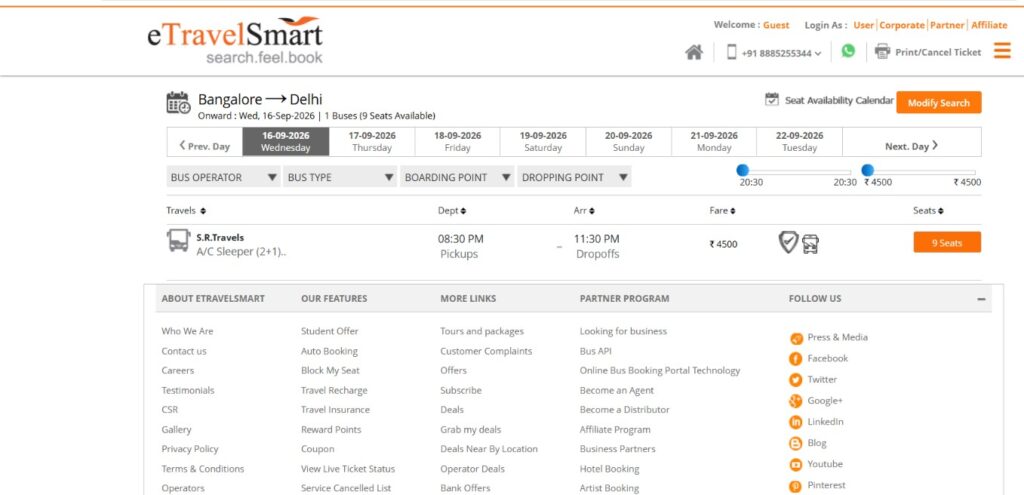Open the Blog social icon
1024x495 pixels.
point(795,444)
